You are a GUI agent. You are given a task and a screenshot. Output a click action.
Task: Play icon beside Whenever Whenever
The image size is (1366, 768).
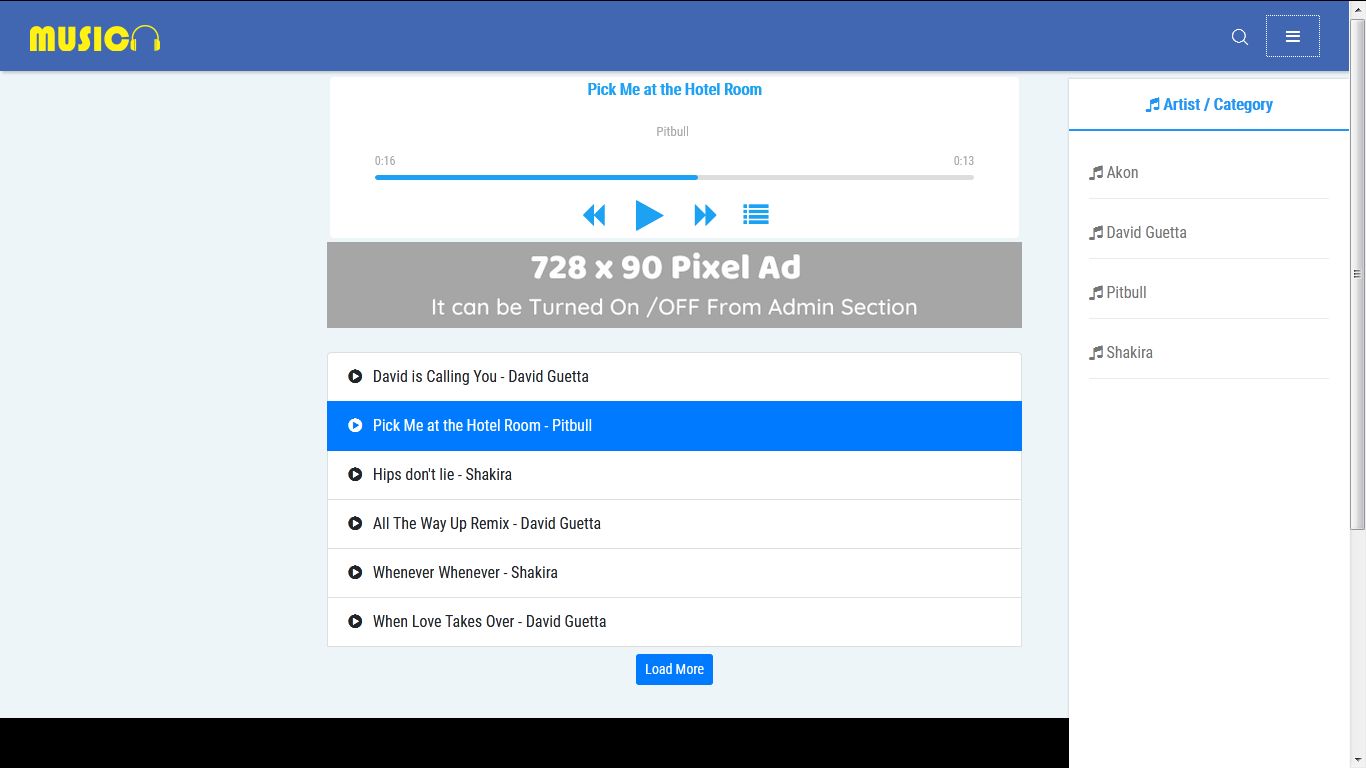pos(355,572)
